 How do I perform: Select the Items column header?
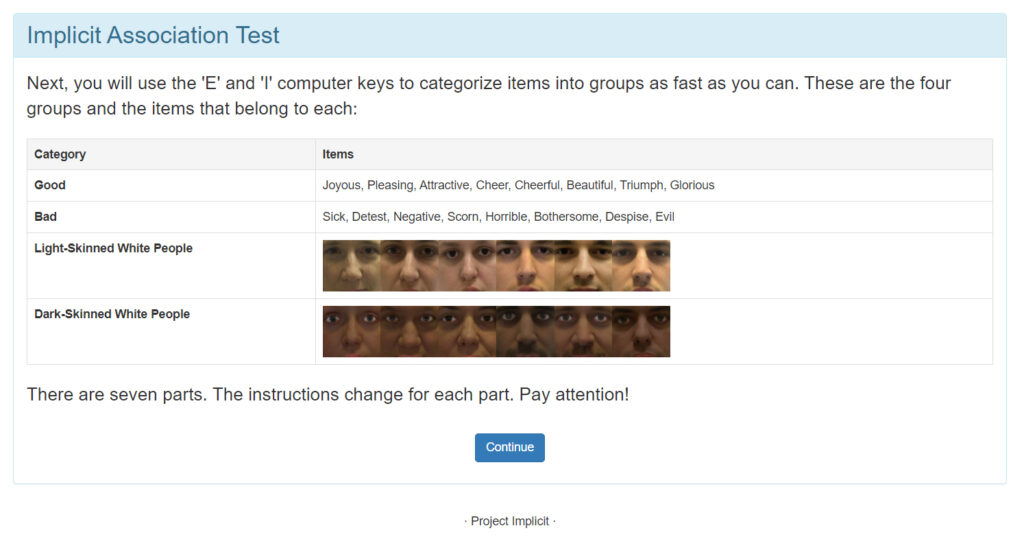click(x=338, y=154)
